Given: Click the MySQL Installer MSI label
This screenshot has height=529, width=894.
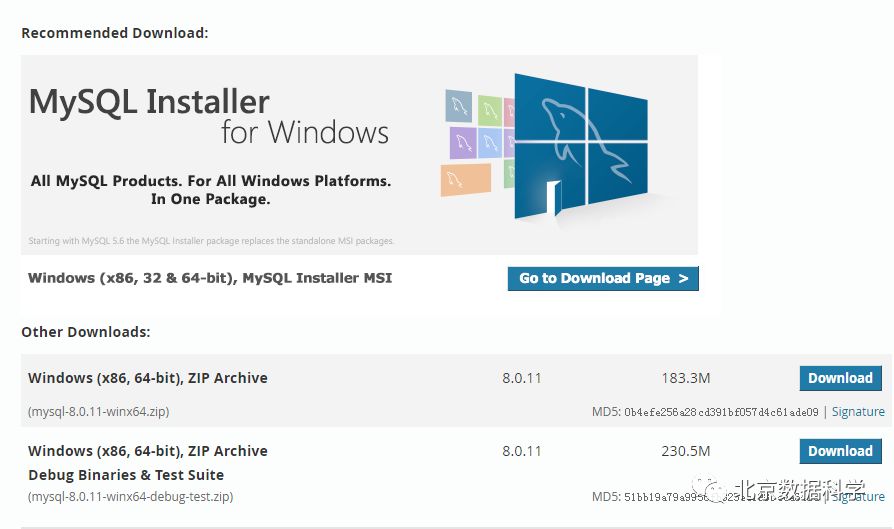Looking at the screenshot, I should pos(210,278).
